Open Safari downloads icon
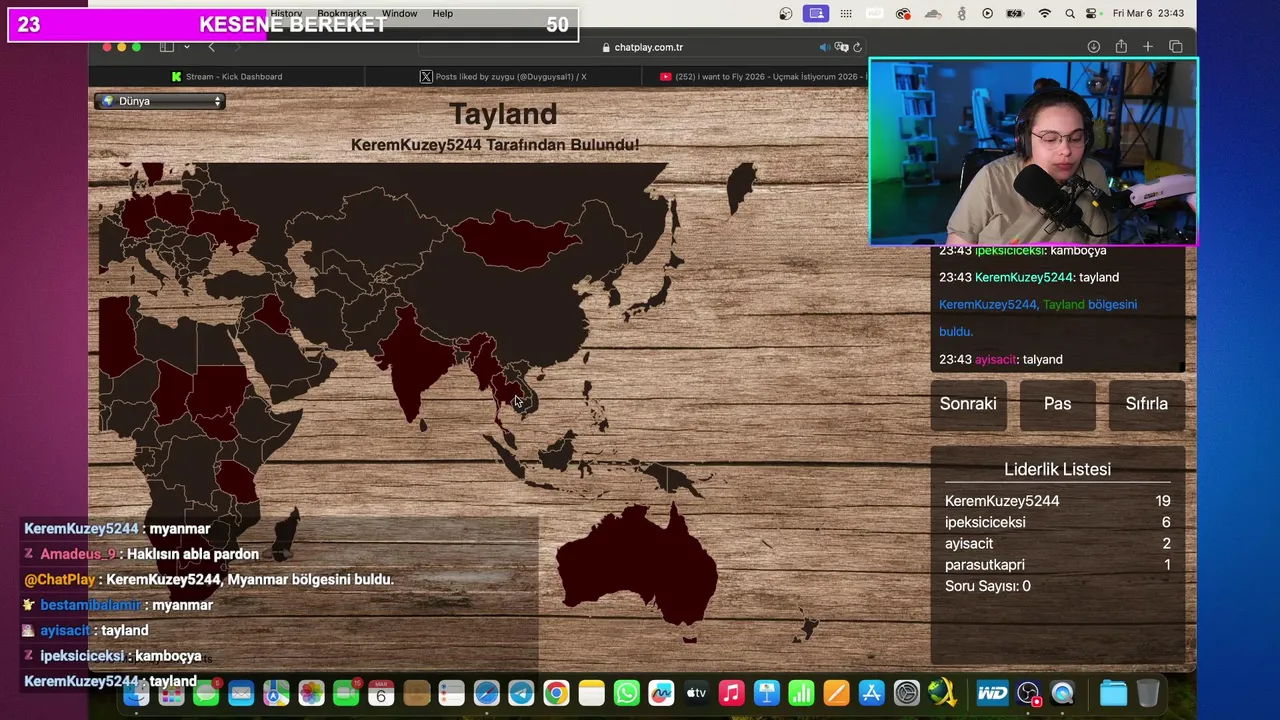The height and width of the screenshot is (720, 1280). click(x=1094, y=47)
